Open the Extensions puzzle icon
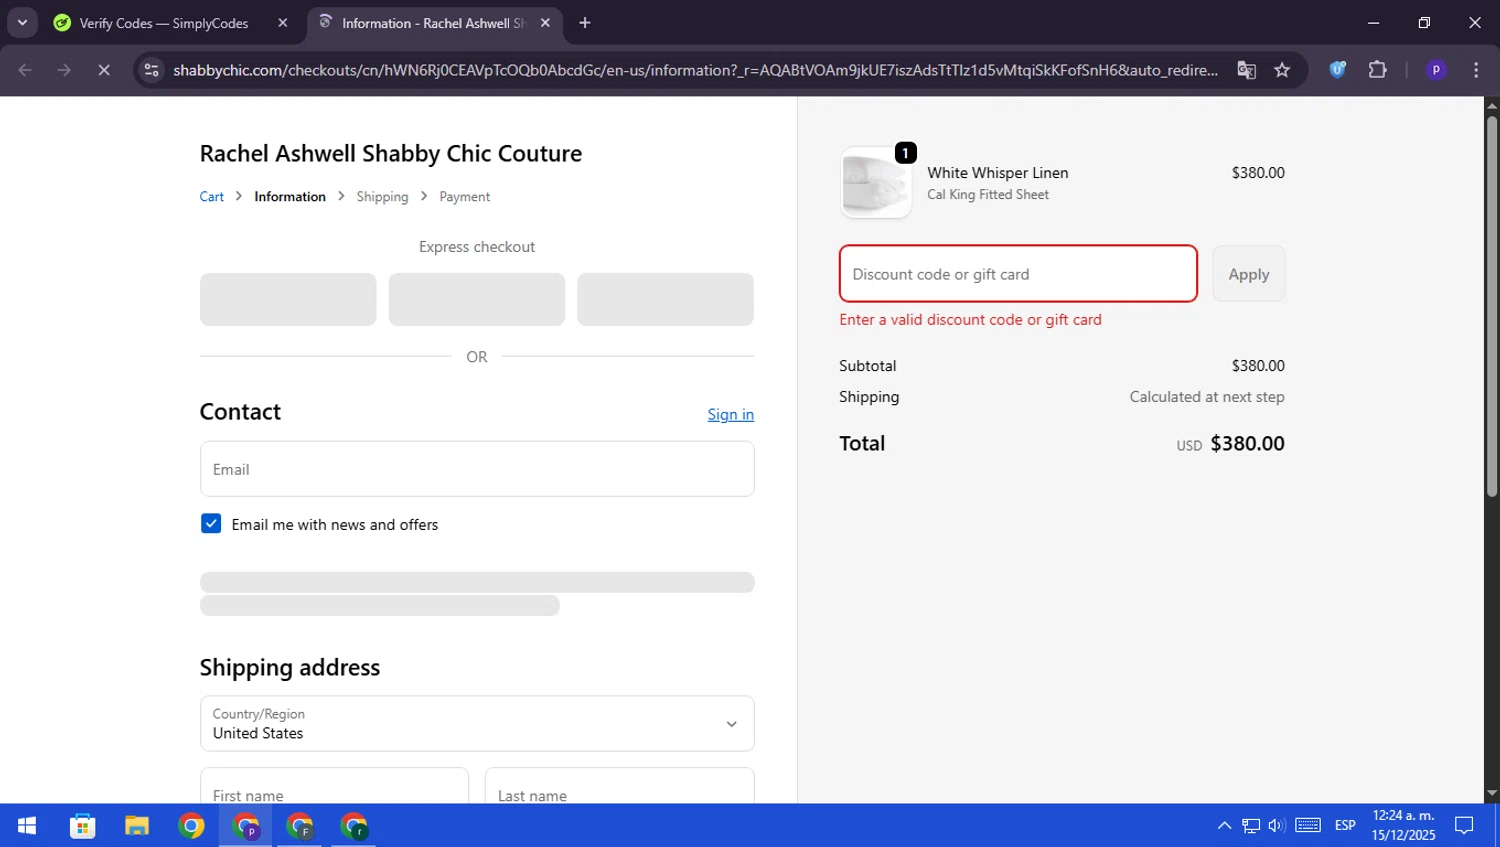The width and height of the screenshot is (1500, 847). point(1378,70)
